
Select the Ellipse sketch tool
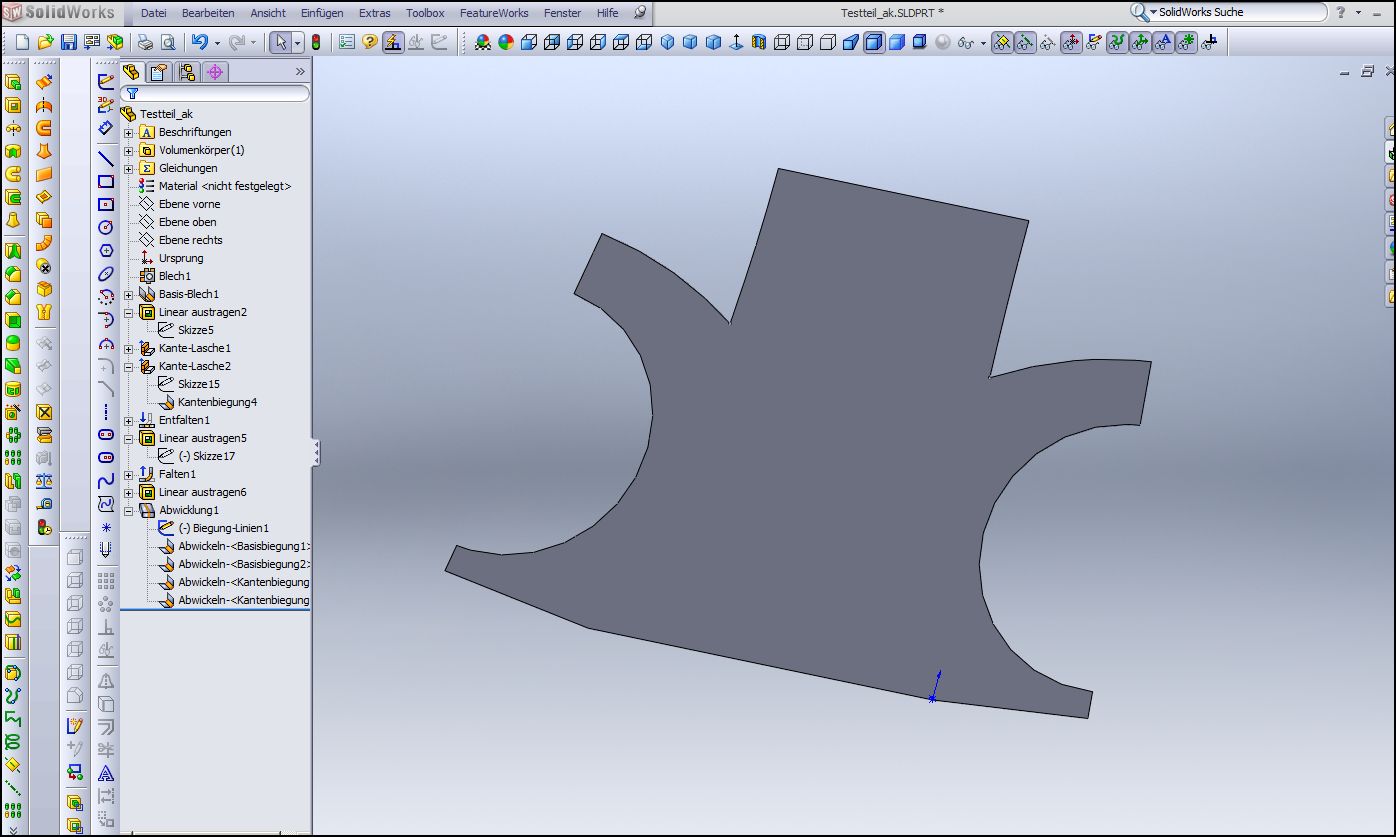coord(106,274)
